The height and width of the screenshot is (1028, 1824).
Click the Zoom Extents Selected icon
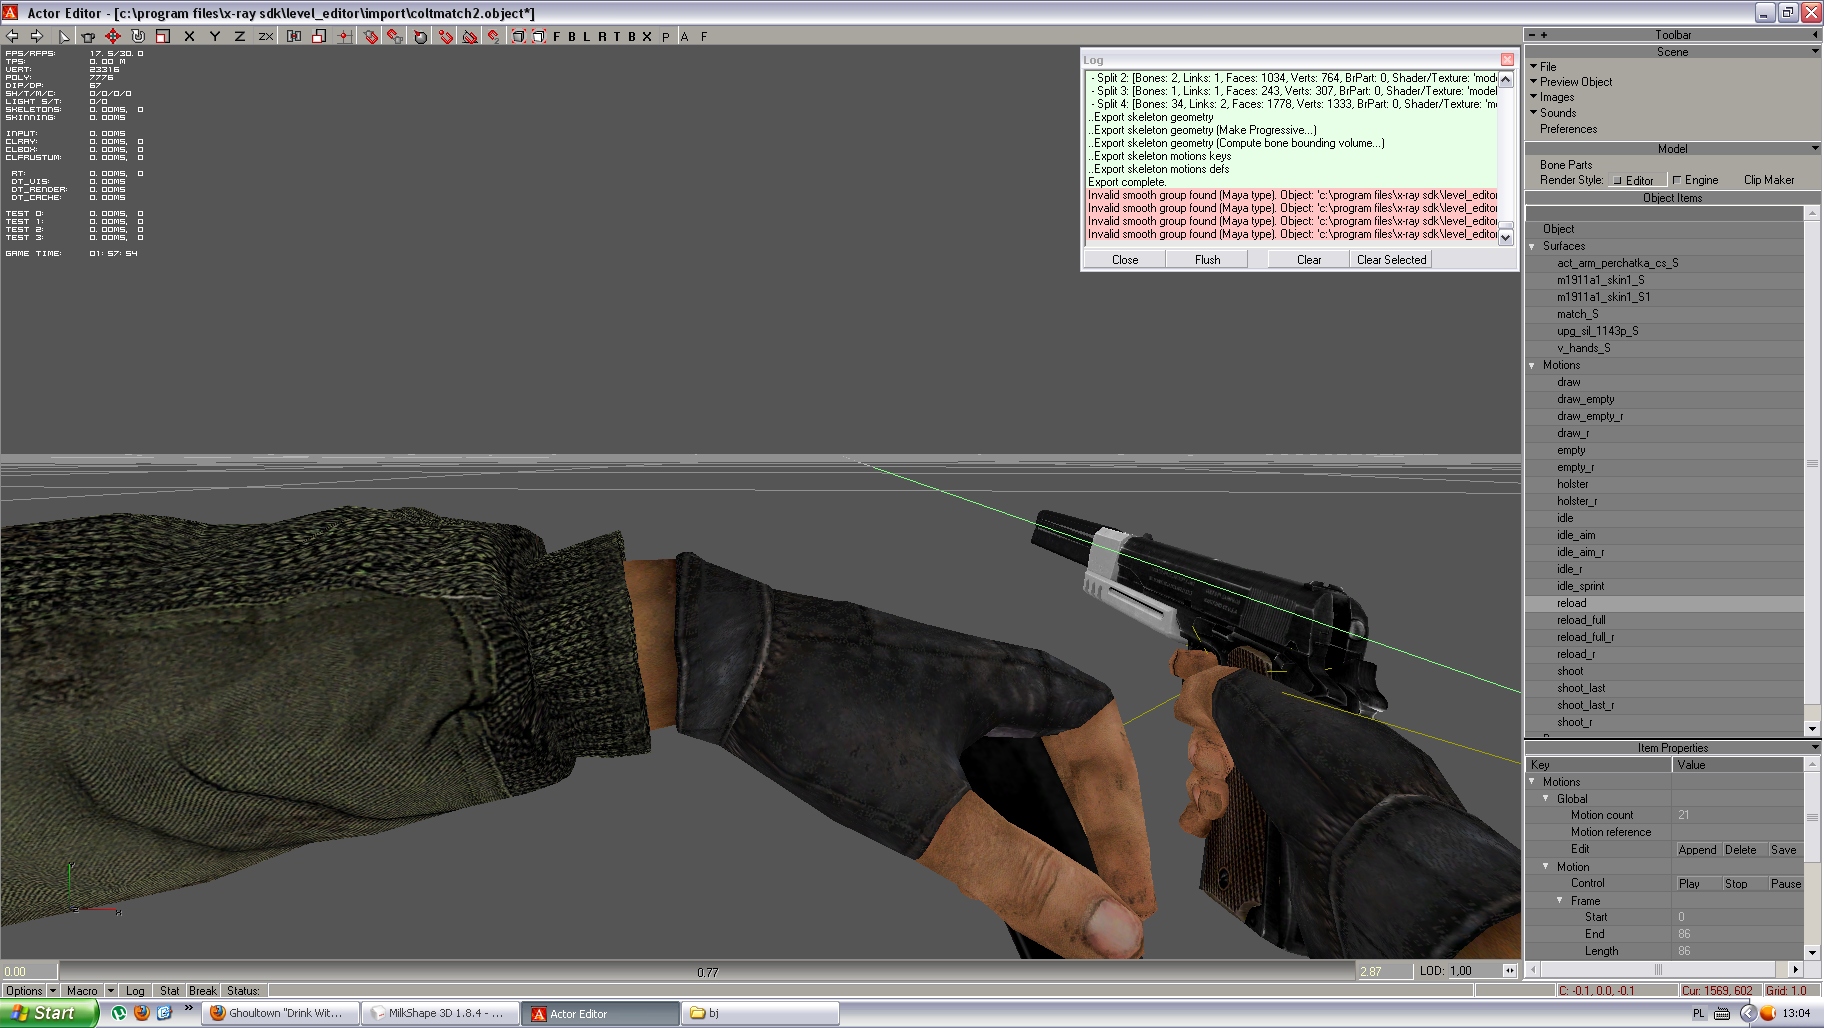[x=538, y=36]
